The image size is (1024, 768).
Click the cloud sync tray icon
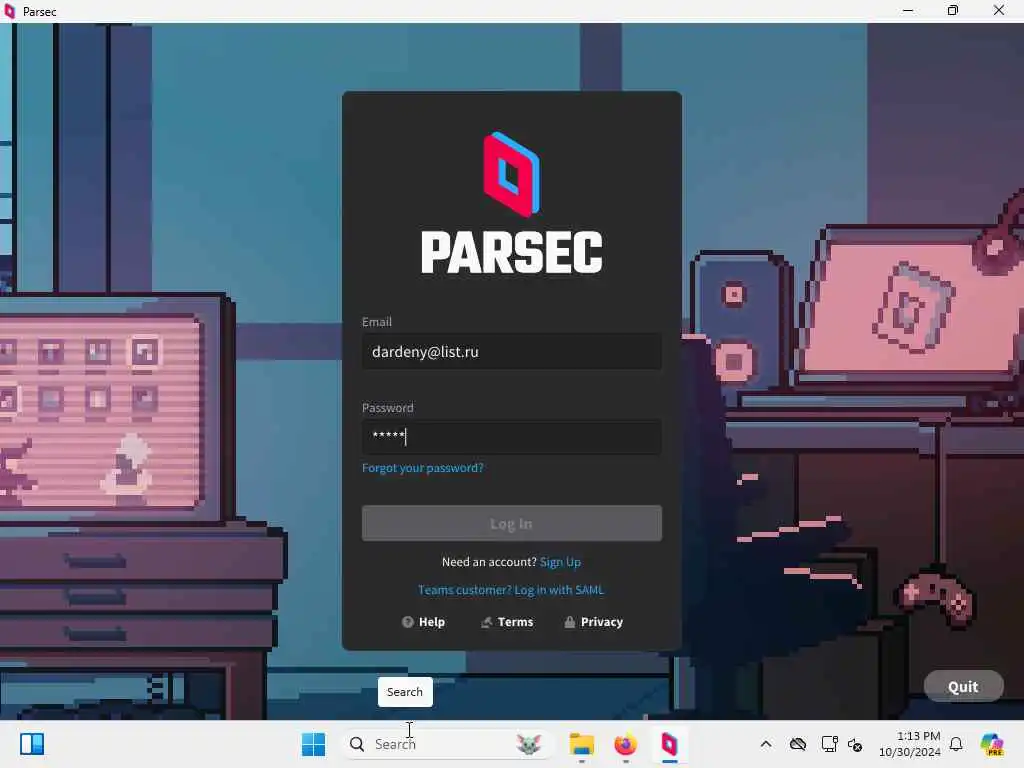[797, 744]
